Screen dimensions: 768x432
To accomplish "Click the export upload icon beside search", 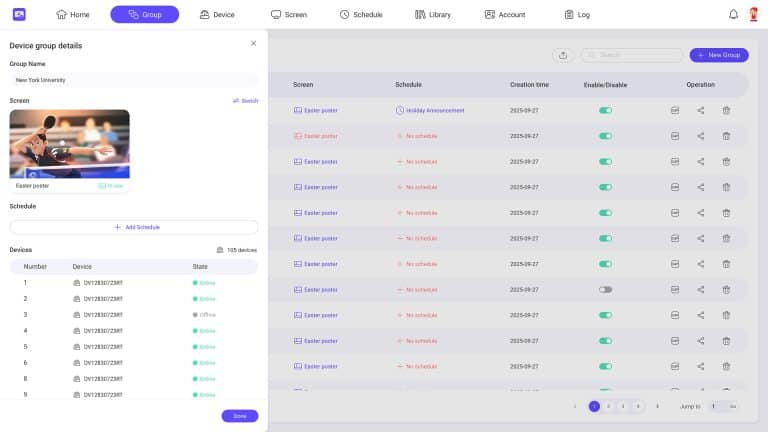I will pos(562,55).
